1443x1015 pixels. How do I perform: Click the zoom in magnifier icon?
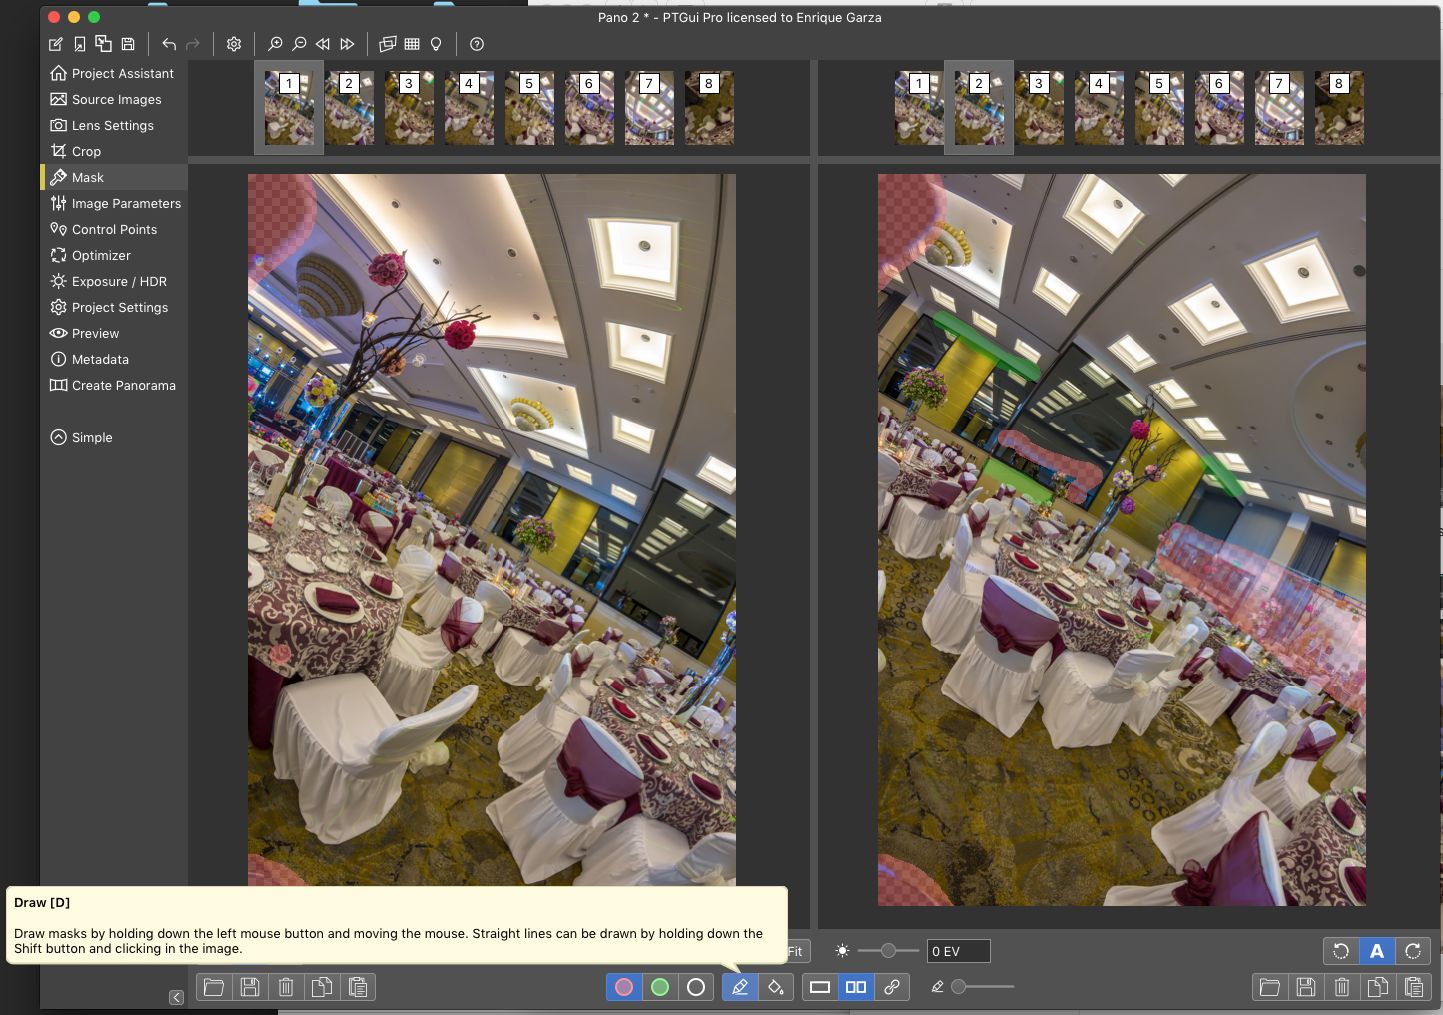(x=275, y=44)
